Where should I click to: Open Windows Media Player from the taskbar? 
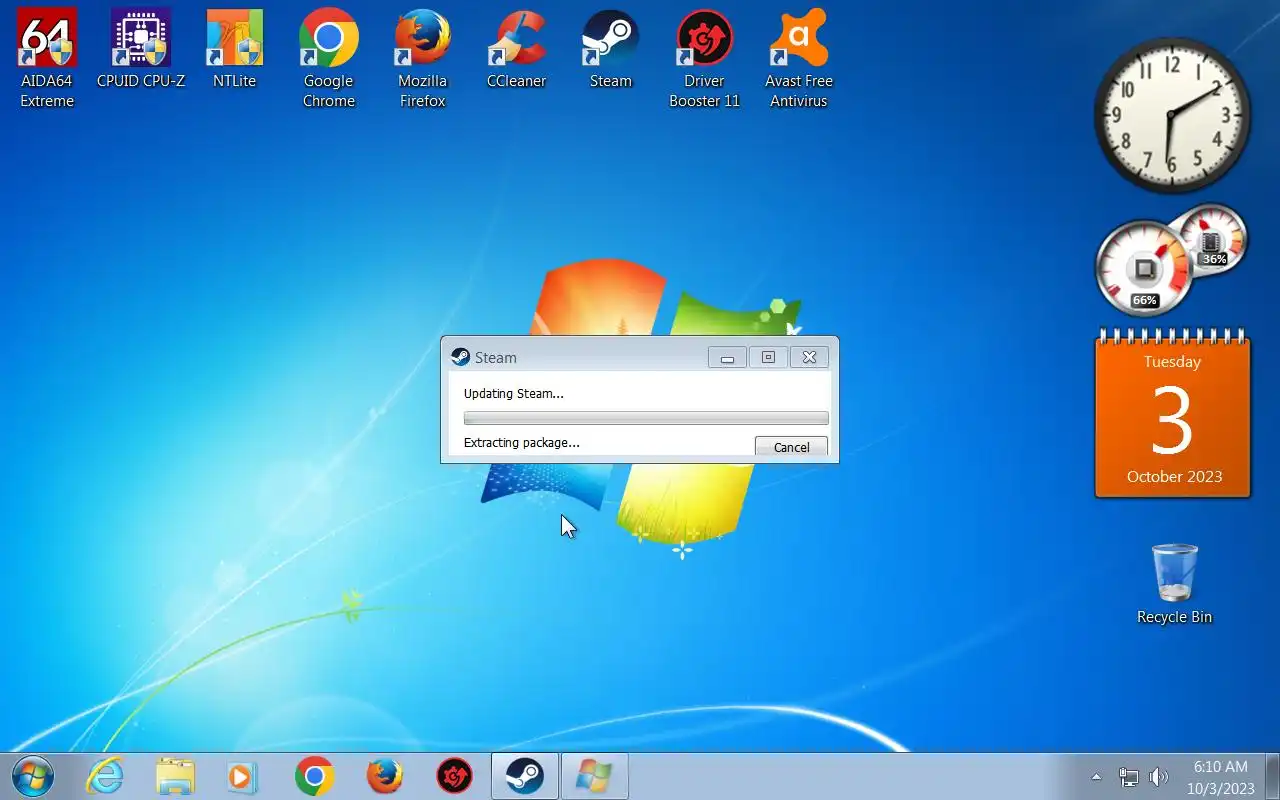coord(242,777)
